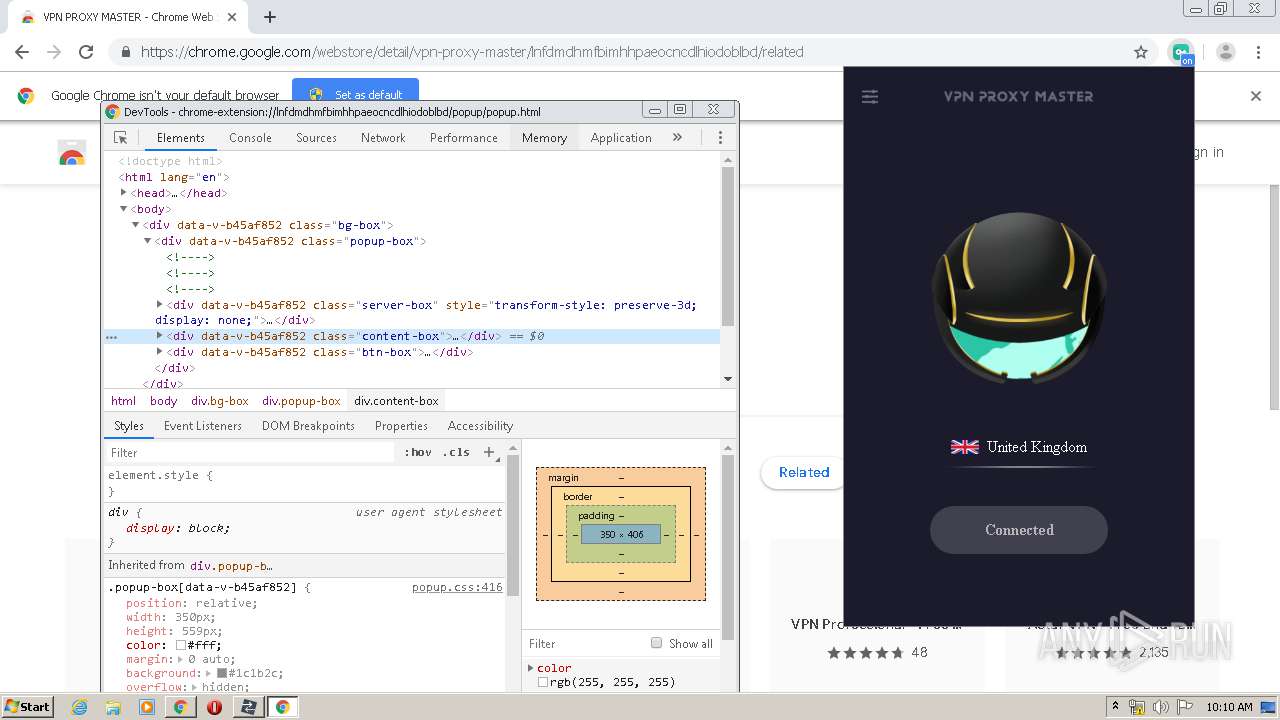Expand the computed color property
The width and height of the screenshot is (1280, 720).
[531, 668]
